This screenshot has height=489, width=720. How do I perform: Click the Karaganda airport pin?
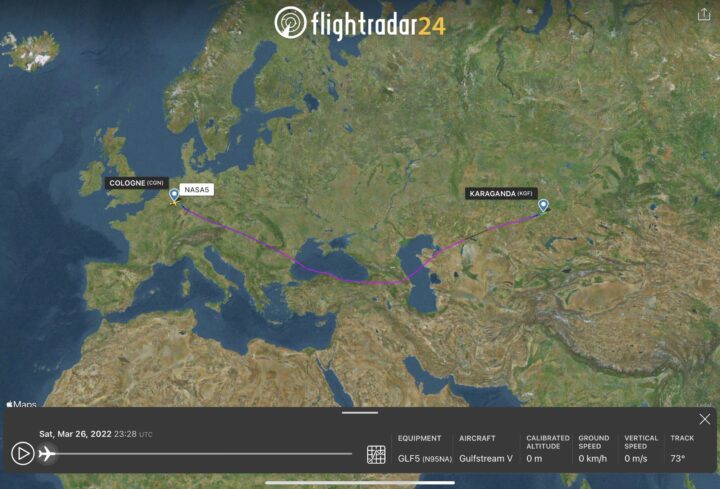point(543,205)
